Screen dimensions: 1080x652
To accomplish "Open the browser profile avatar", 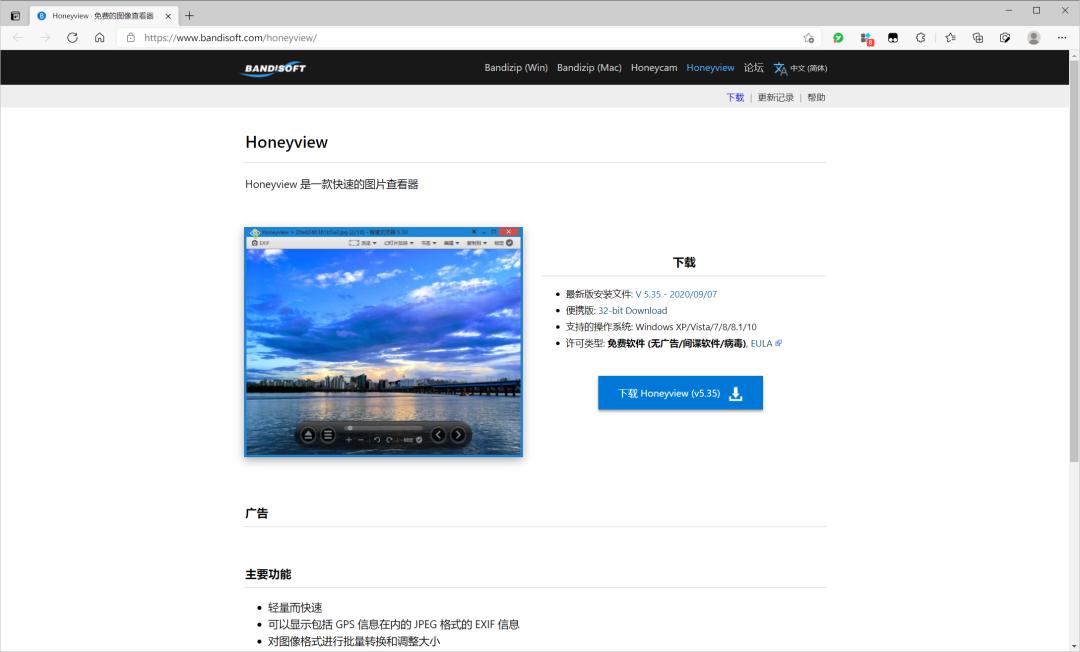I will pyautogui.click(x=1033, y=37).
